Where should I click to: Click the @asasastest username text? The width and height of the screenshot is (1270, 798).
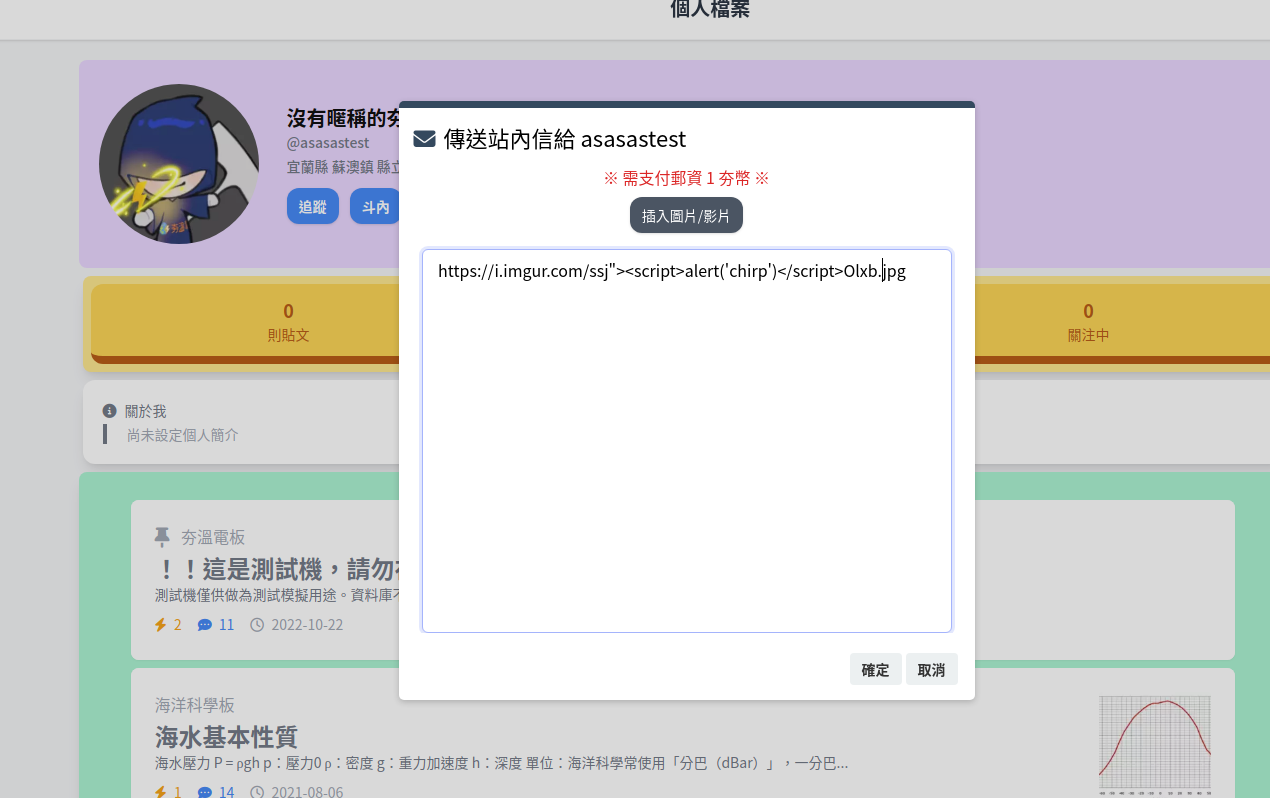tap(328, 143)
